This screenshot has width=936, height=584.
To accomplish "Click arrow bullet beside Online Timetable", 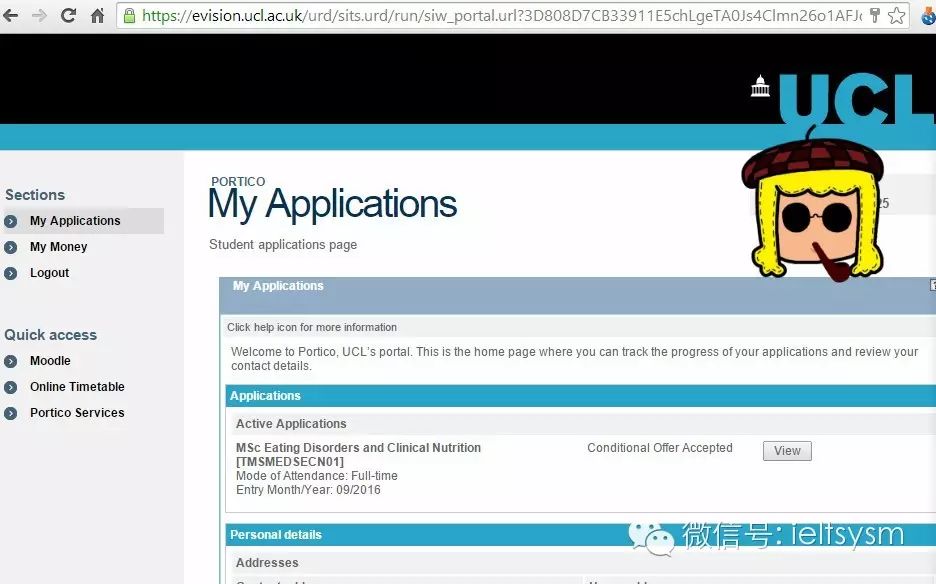I will coord(11,388).
